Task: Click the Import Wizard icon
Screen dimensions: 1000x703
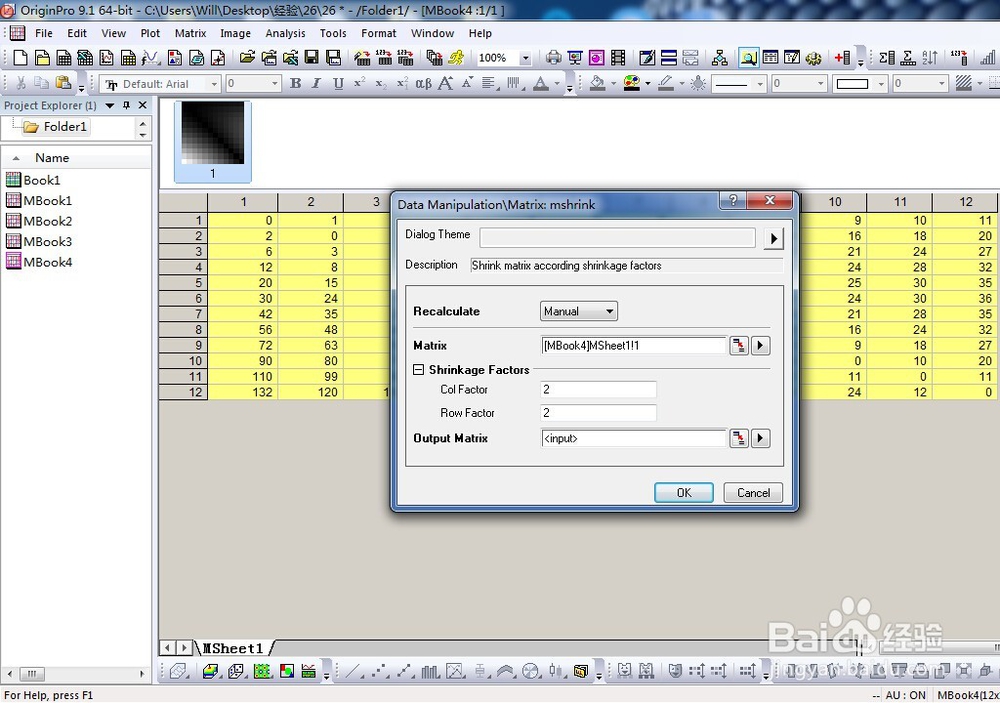Action: (362, 58)
